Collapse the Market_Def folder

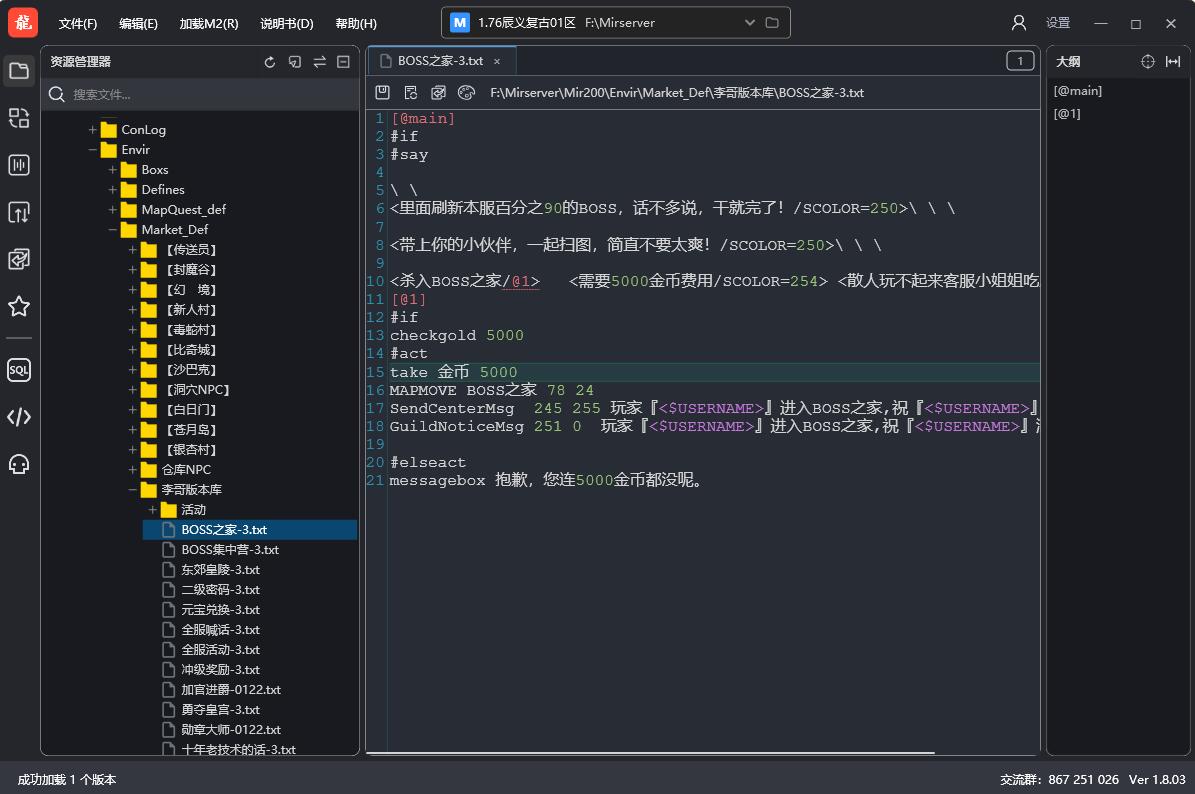click(112, 229)
